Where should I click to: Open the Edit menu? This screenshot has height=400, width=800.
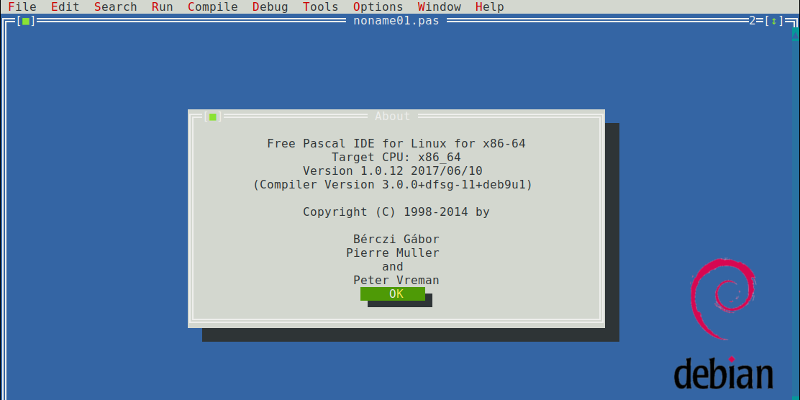pos(65,7)
